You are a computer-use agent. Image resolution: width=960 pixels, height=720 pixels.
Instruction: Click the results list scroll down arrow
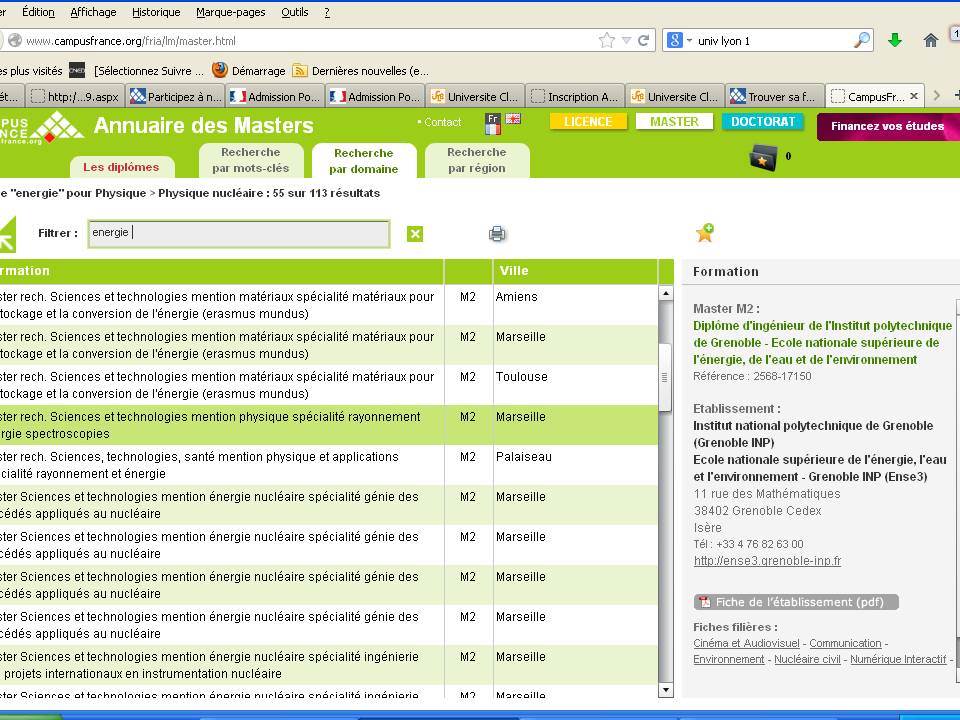tap(666, 690)
